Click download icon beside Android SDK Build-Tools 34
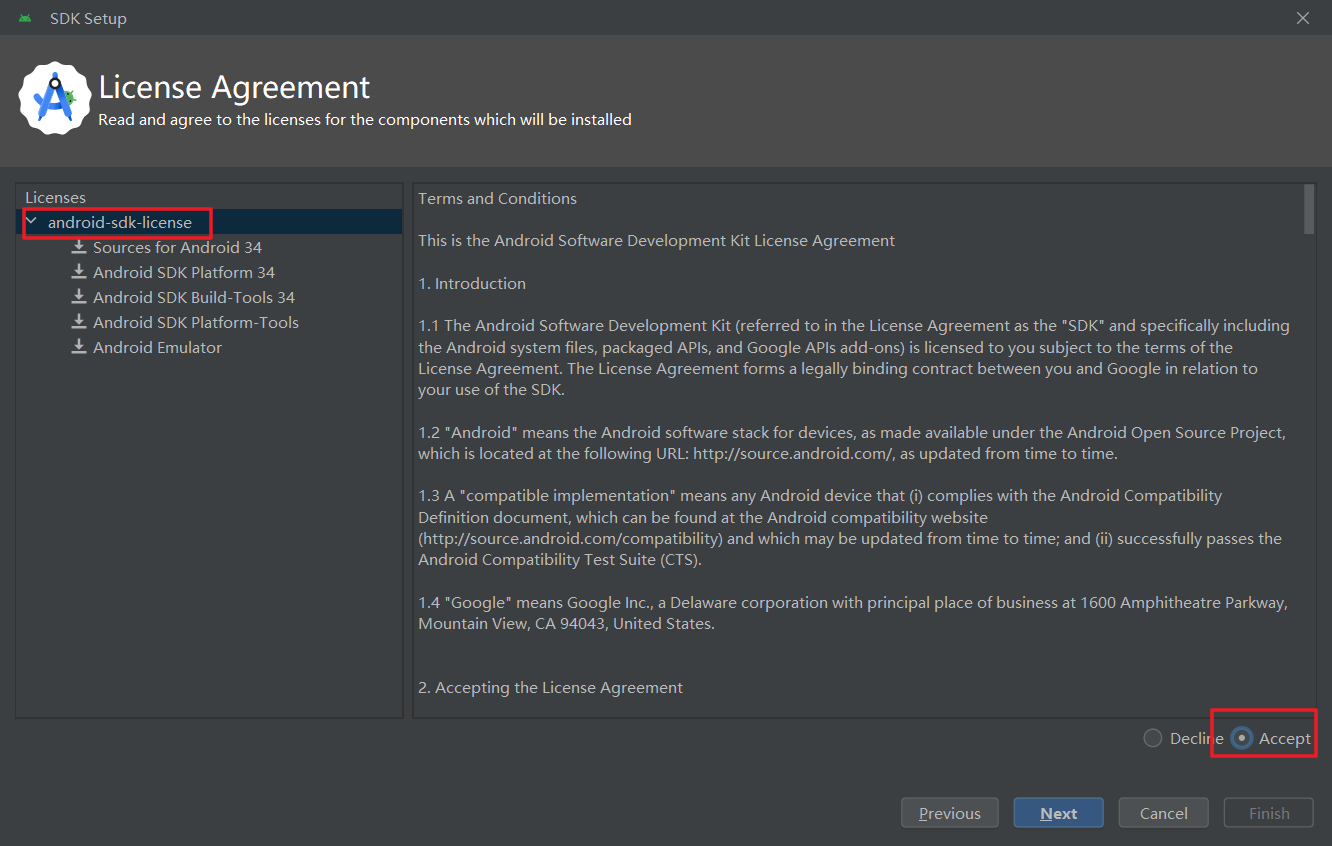The width and height of the screenshot is (1332, 846). pos(79,297)
